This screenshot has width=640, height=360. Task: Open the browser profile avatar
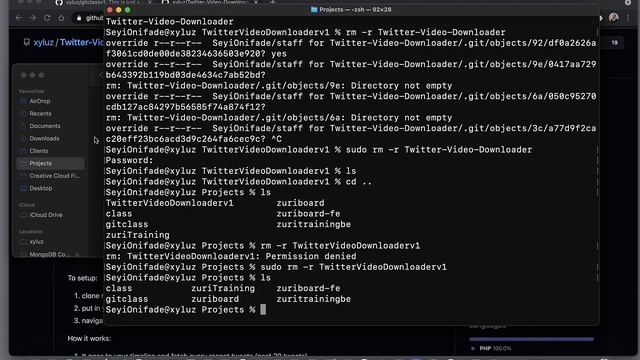pyautogui.click(x=613, y=18)
